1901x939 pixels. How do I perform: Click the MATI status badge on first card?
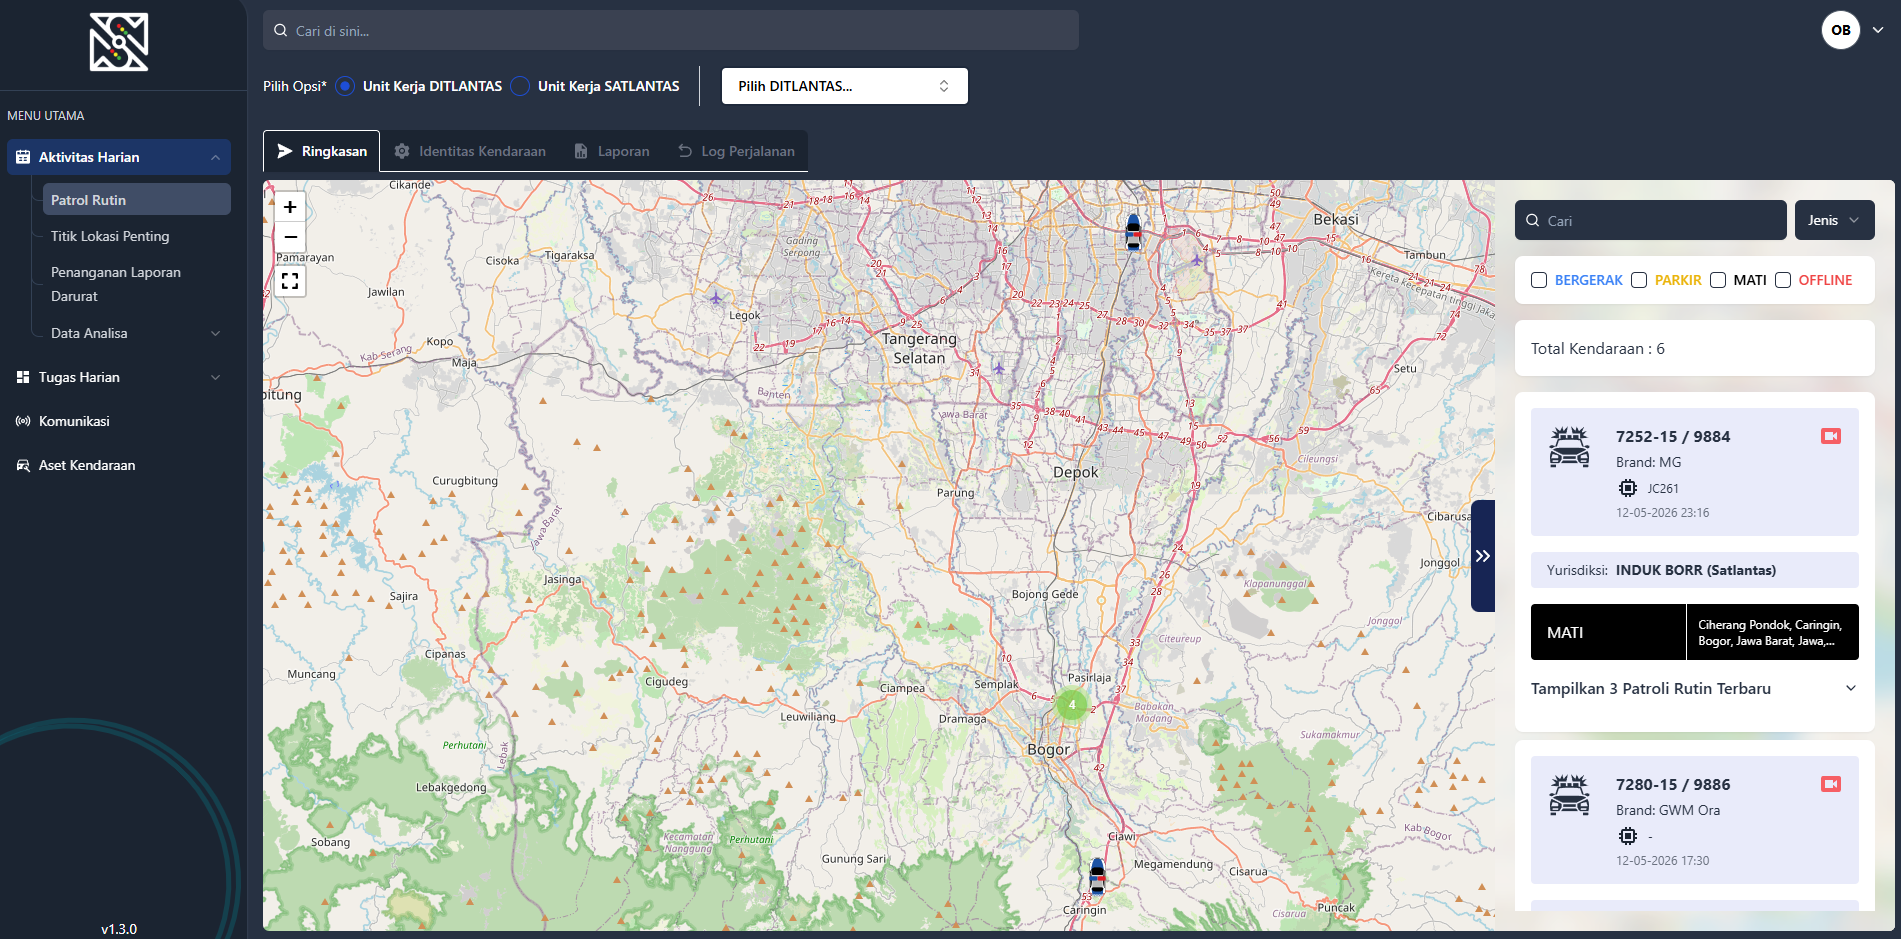pyautogui.click(x=1608, y=632)
